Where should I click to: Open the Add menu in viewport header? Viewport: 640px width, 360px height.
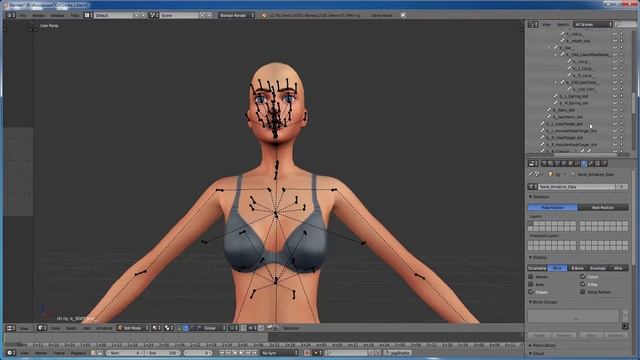[87, 328]
